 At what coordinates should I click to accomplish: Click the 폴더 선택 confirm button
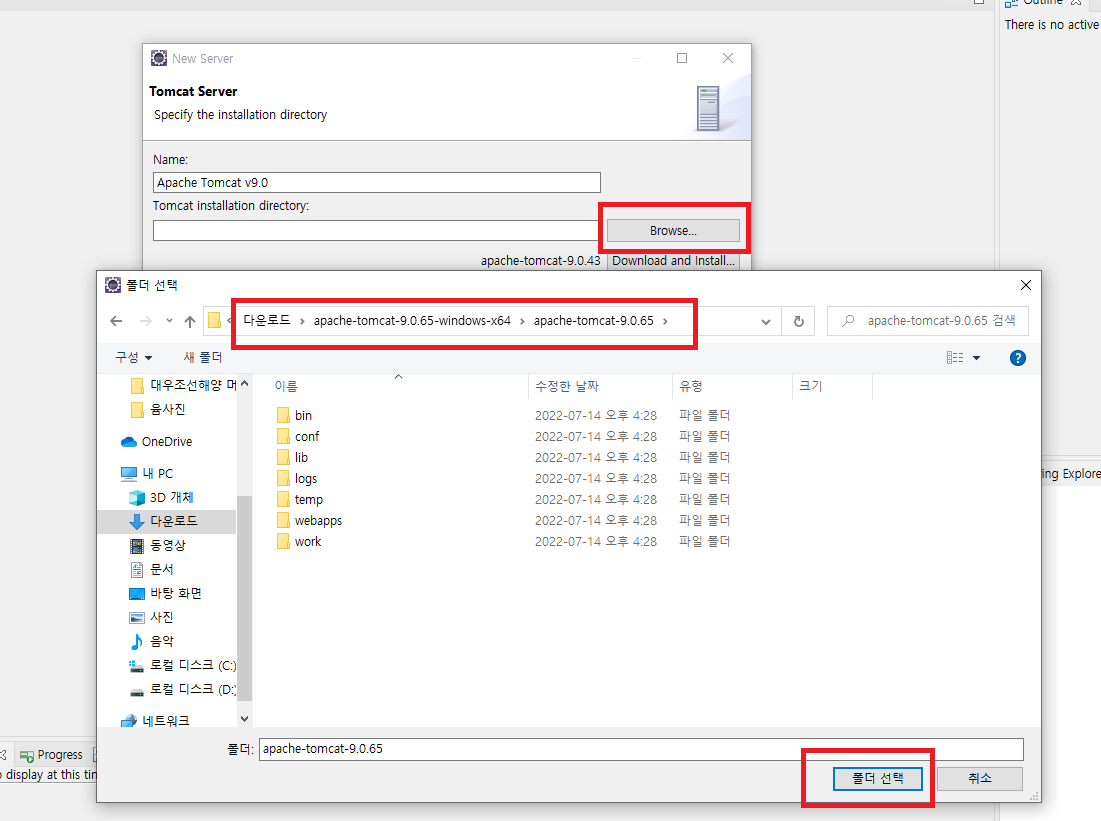click(878, 778)
